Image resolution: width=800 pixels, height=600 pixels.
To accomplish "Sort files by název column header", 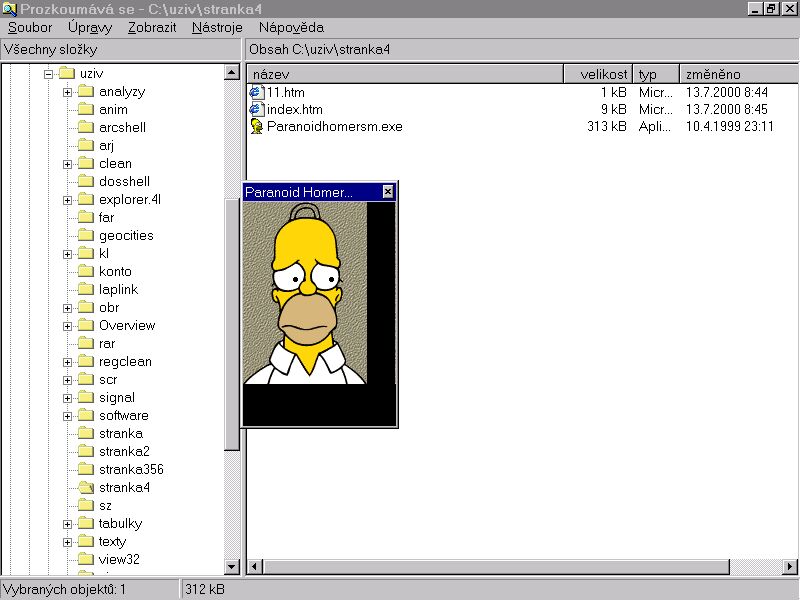I will coord(405,74).
